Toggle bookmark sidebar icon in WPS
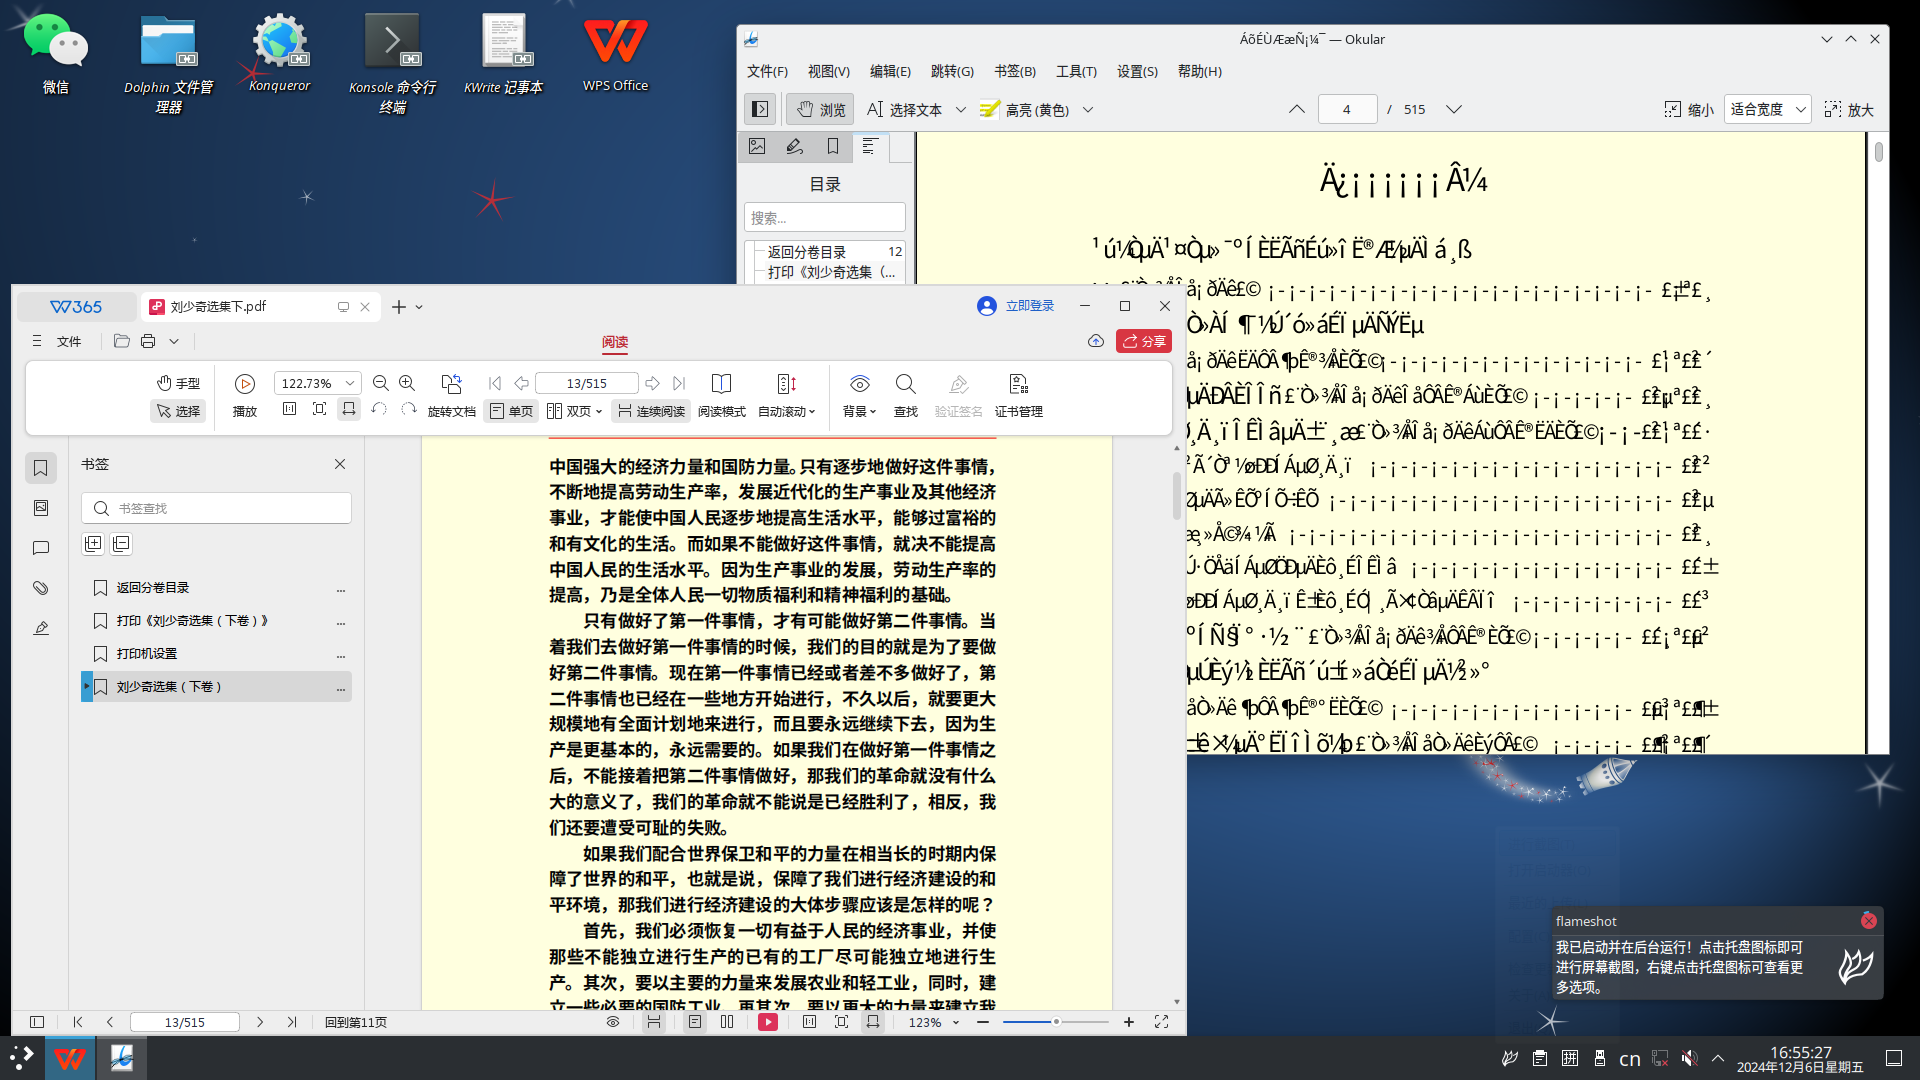This screenshot has width=1920, height=1080. (41, 468)
